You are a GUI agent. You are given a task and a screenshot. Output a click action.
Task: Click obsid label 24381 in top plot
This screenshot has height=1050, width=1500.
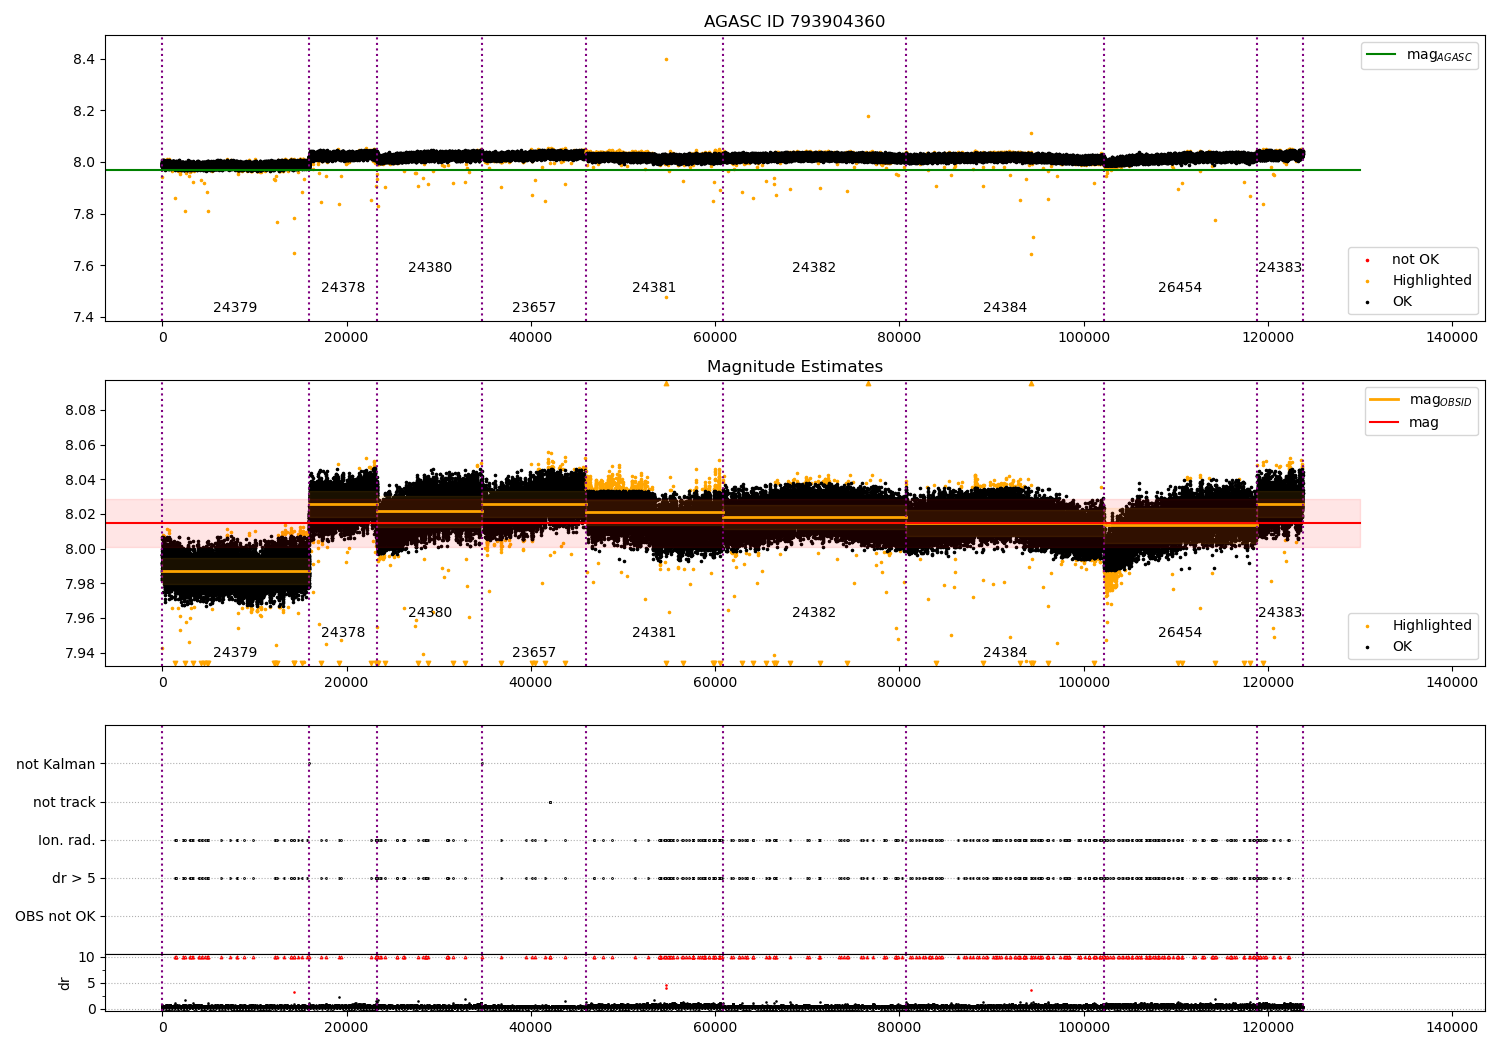[654, 287]
